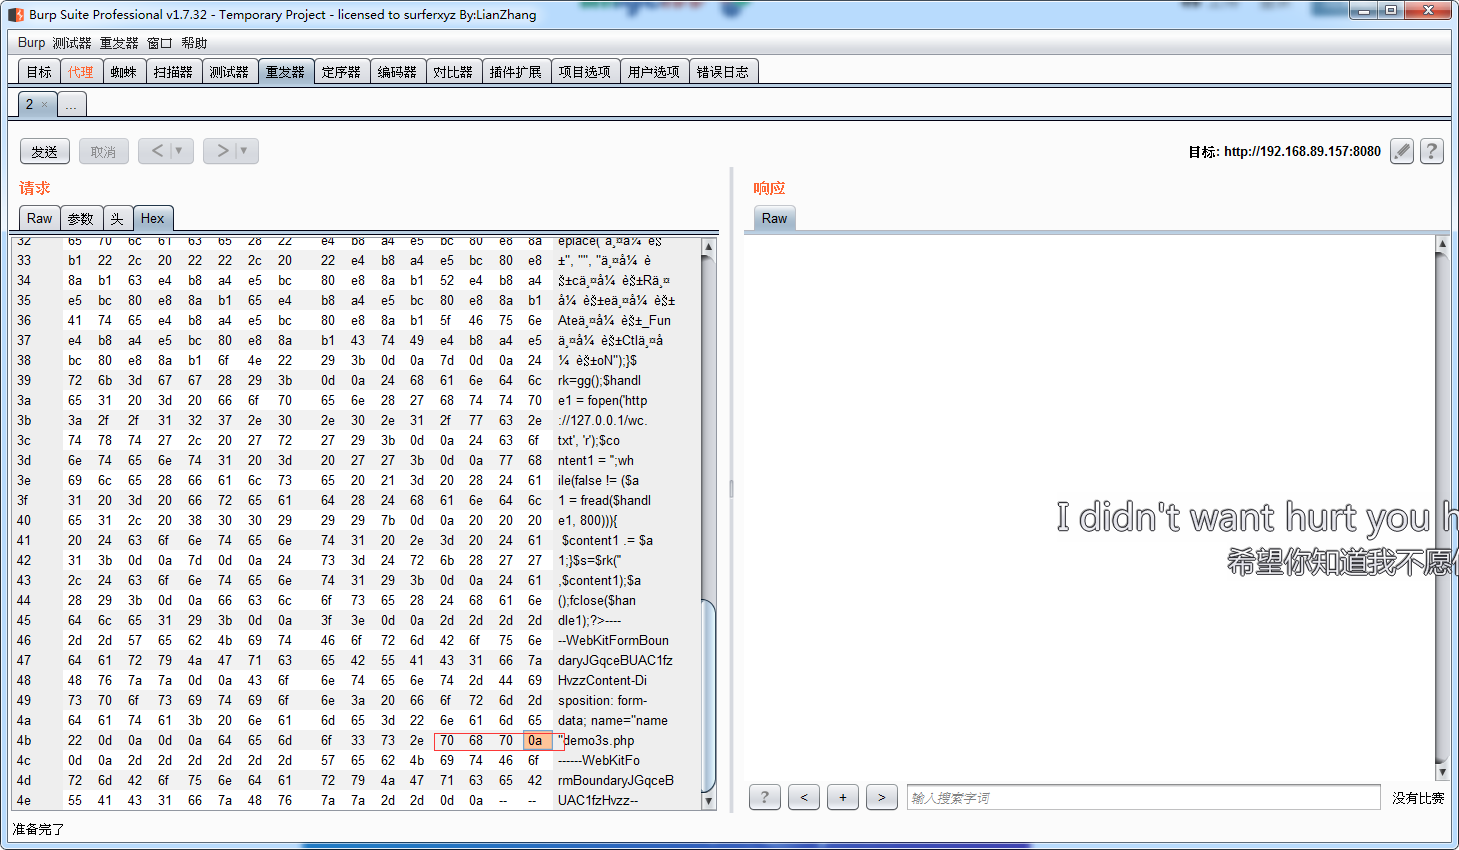1459x850 pixels.
Task: Click the Burp Suite logo in title bar
Action: pos(16,14)
